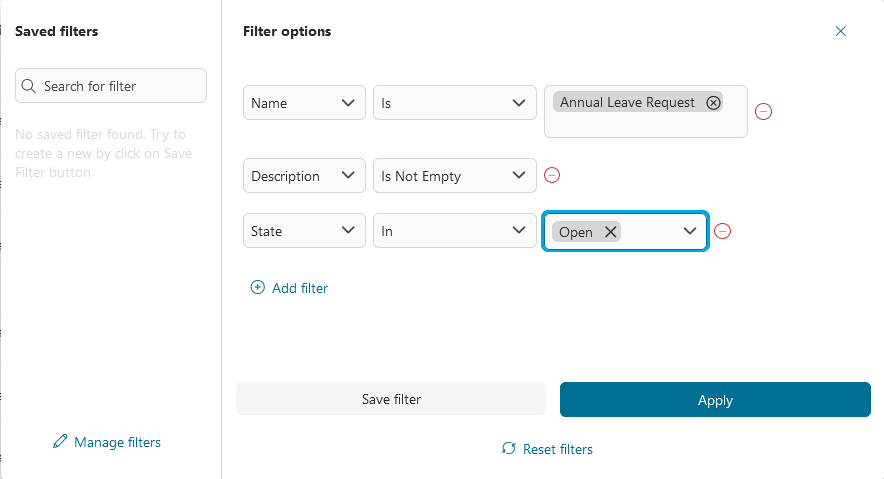Remove the Name filter row

763,111
